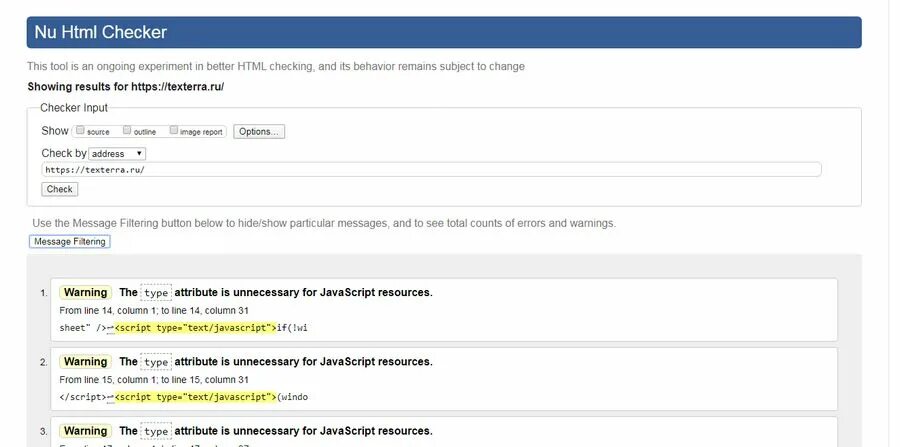The height and width of the screenshot is (447, 900).
Task: Select the 'Use the Message Filtering button' hint text
Action: tap(324, 223)
